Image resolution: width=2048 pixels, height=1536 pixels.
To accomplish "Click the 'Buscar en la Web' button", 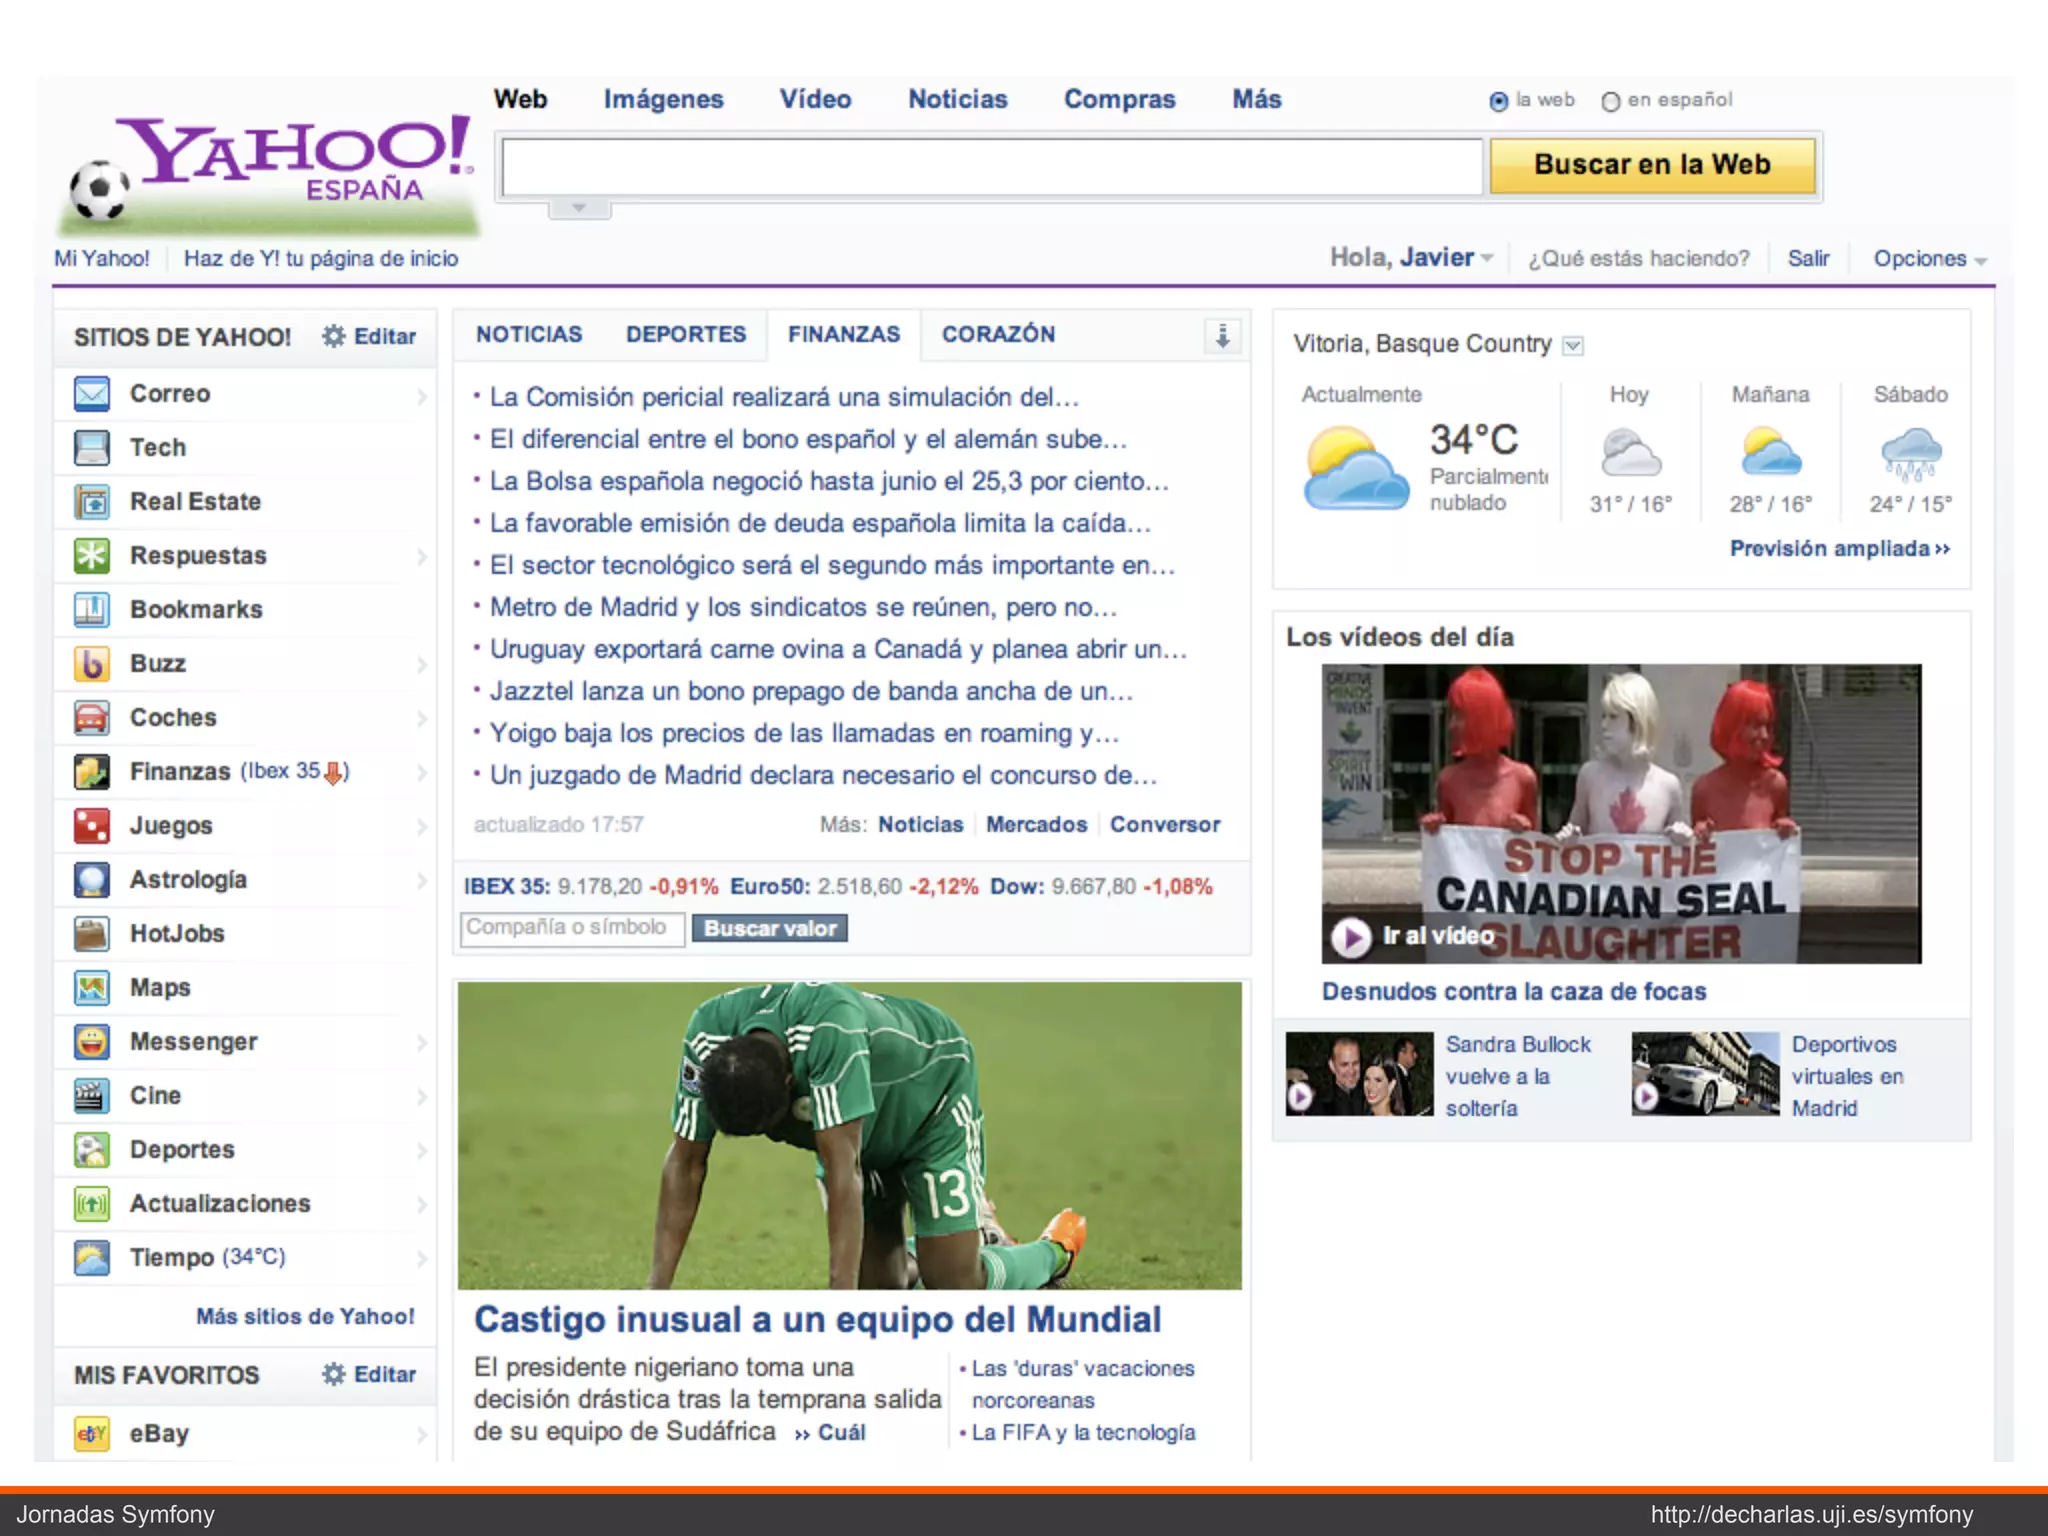I will pyautogui.click(x=1652, y=165).
